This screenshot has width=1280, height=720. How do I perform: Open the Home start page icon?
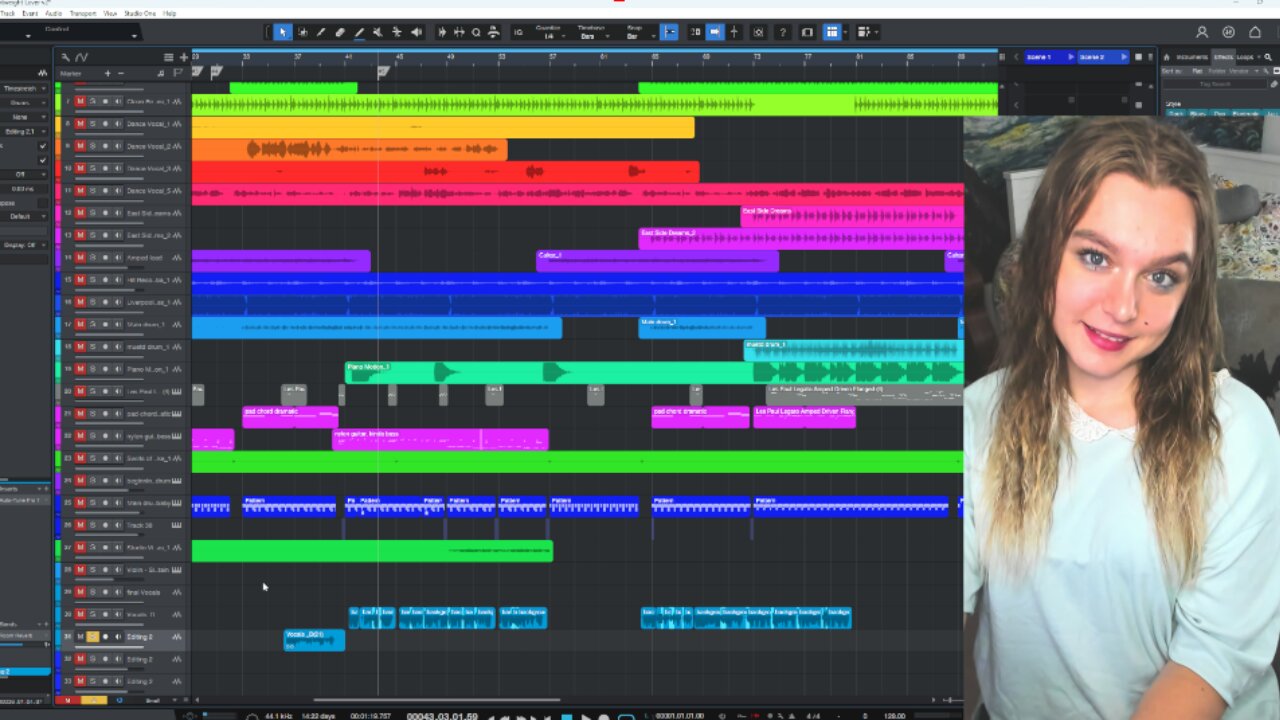click(1255, 32)
